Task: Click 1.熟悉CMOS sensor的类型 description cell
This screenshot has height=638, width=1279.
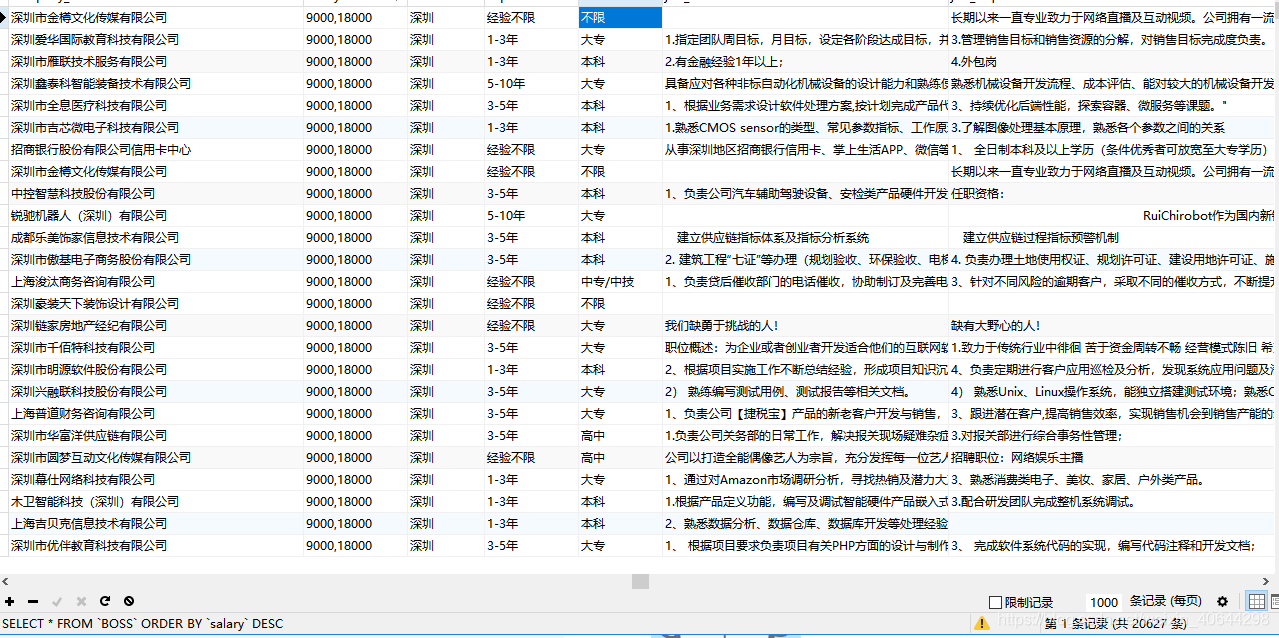Action: click(x=805, y=127)
